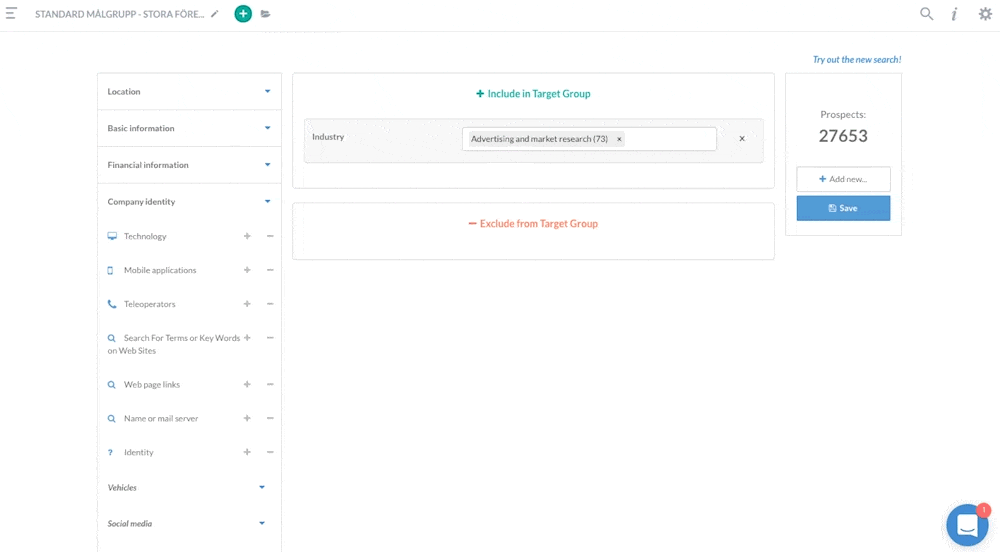Exclude Mobile applications with minus icon

[270, 270]
